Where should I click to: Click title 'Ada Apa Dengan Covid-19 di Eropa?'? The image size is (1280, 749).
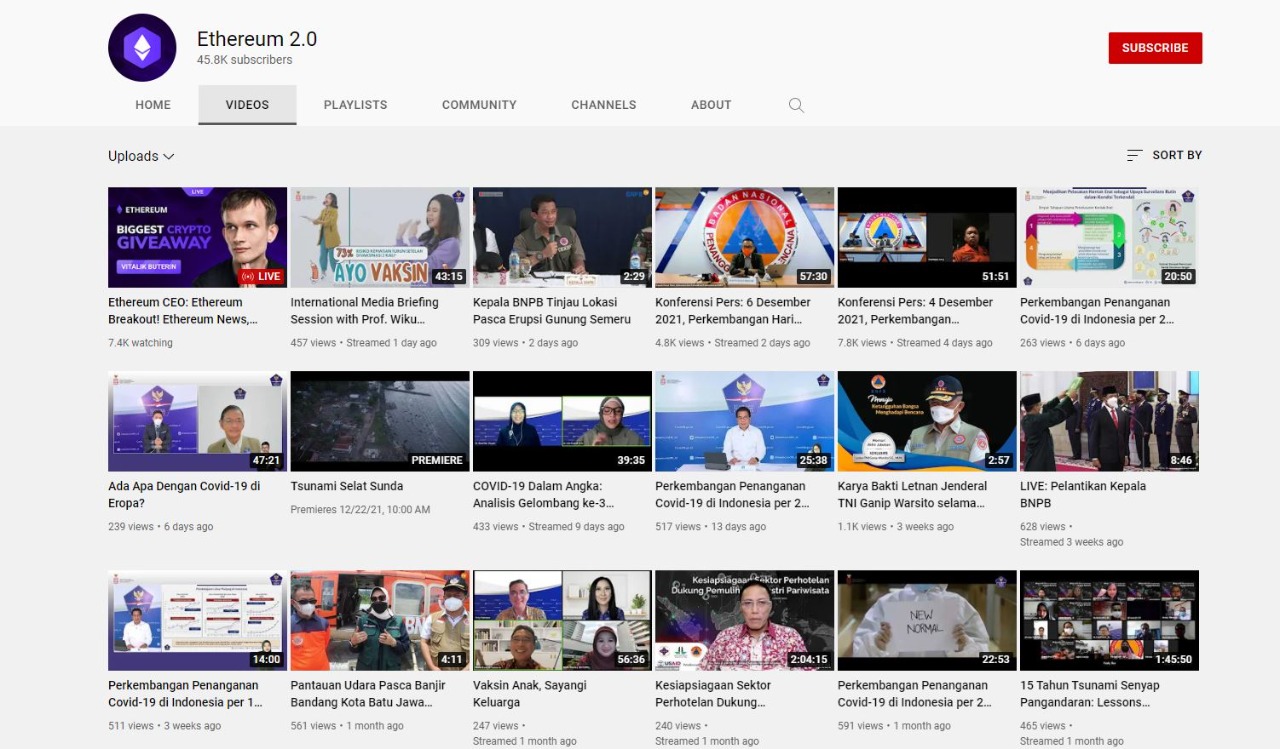point(184,494)
